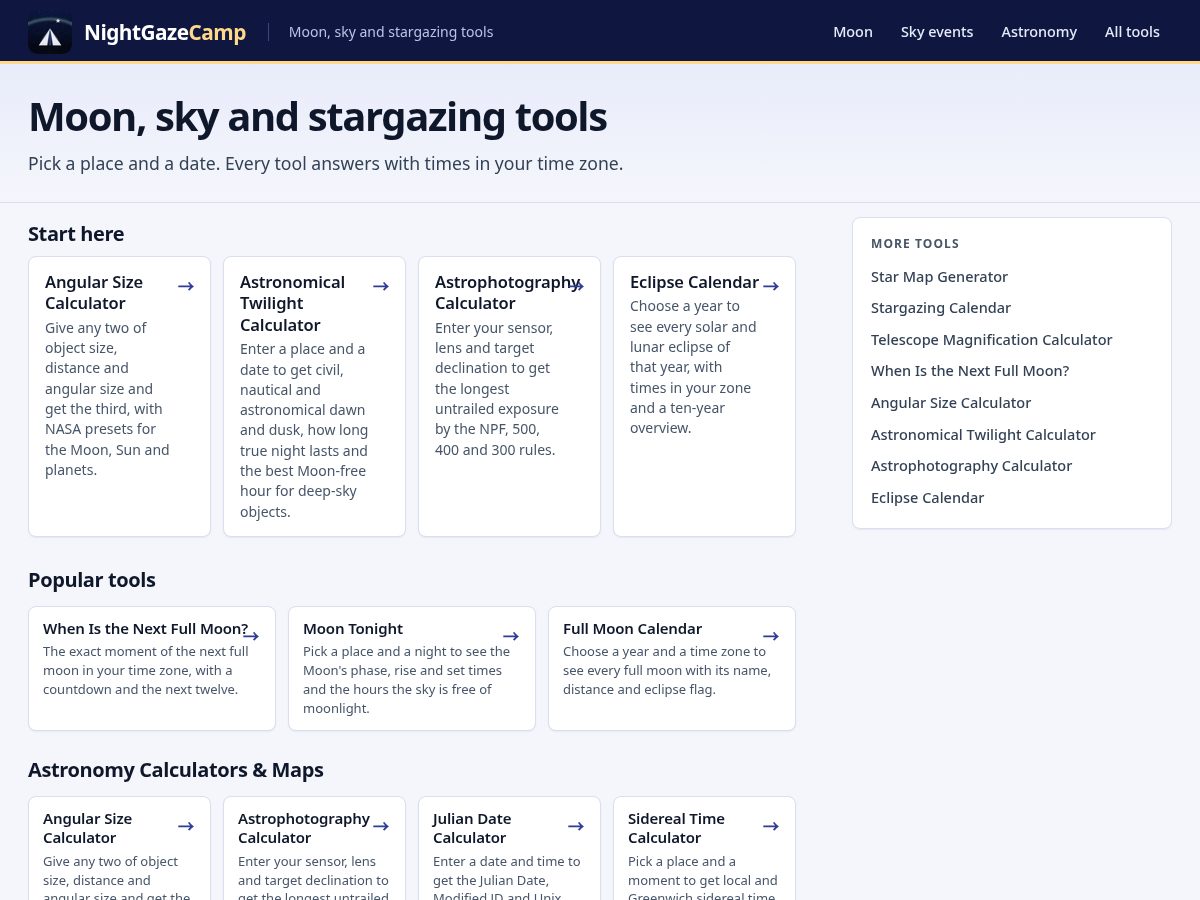
Task: Click the 'MORE TOOLS' sidebar heading
Action: (x=915, y=244)
